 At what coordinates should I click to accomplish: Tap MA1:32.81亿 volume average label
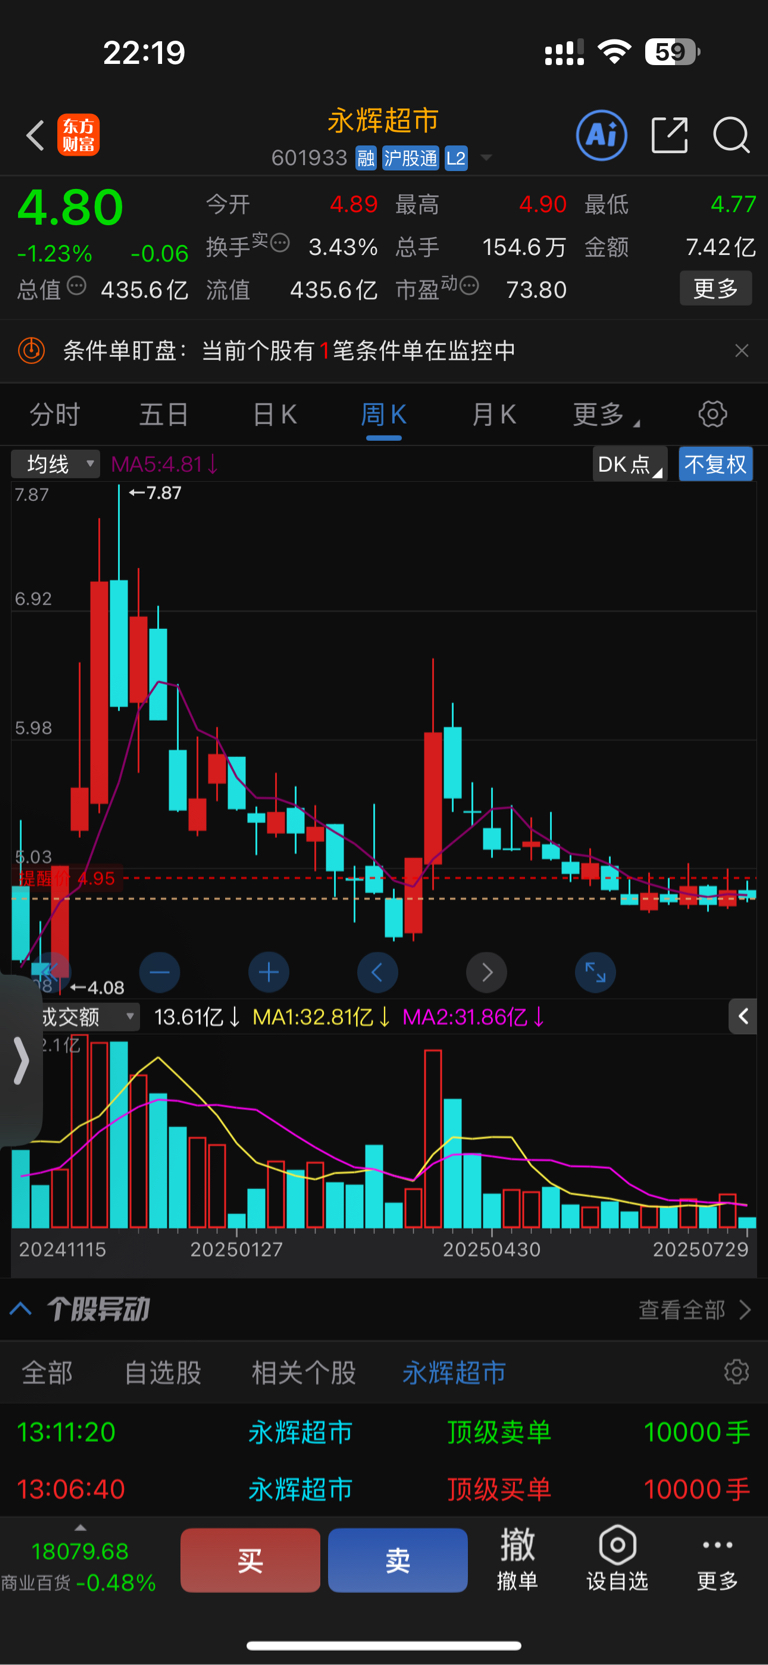point(322,1017)
